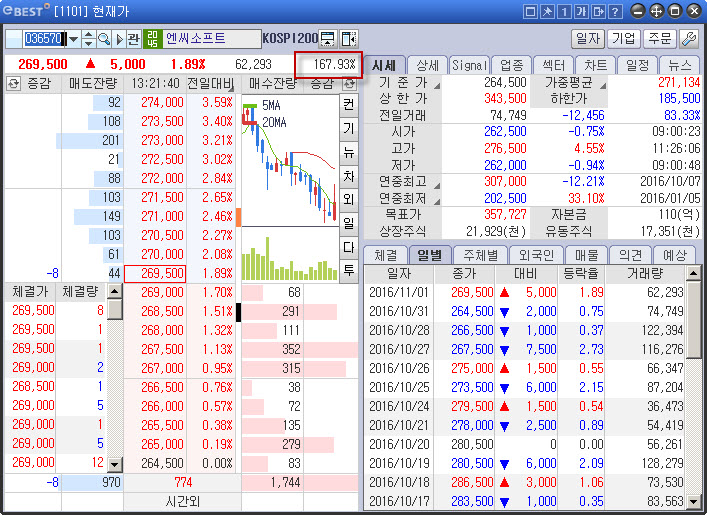This screenshot has height=515, width=707.
Task: Open the 주체별 tab
Action: (x=481, y=255)
